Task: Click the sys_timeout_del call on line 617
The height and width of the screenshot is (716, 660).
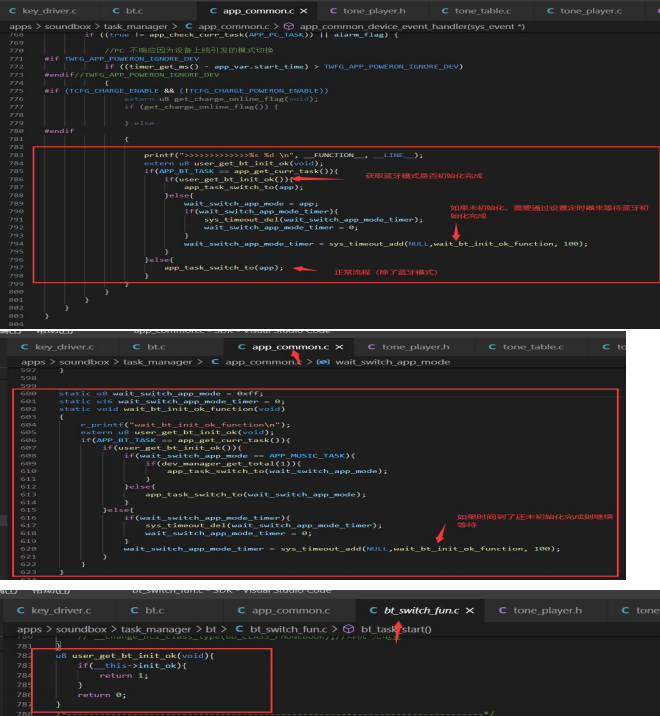Action: click(264, 526)
